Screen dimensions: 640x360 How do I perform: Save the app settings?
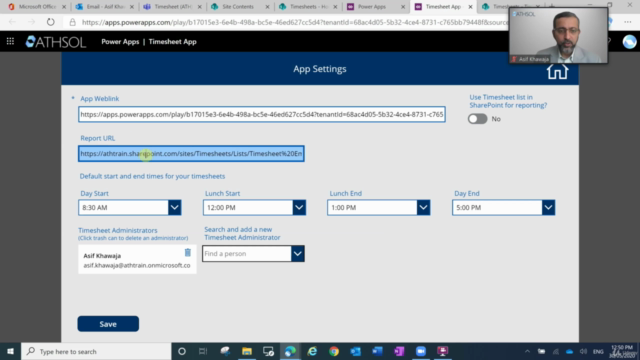[x=108, y=324]
